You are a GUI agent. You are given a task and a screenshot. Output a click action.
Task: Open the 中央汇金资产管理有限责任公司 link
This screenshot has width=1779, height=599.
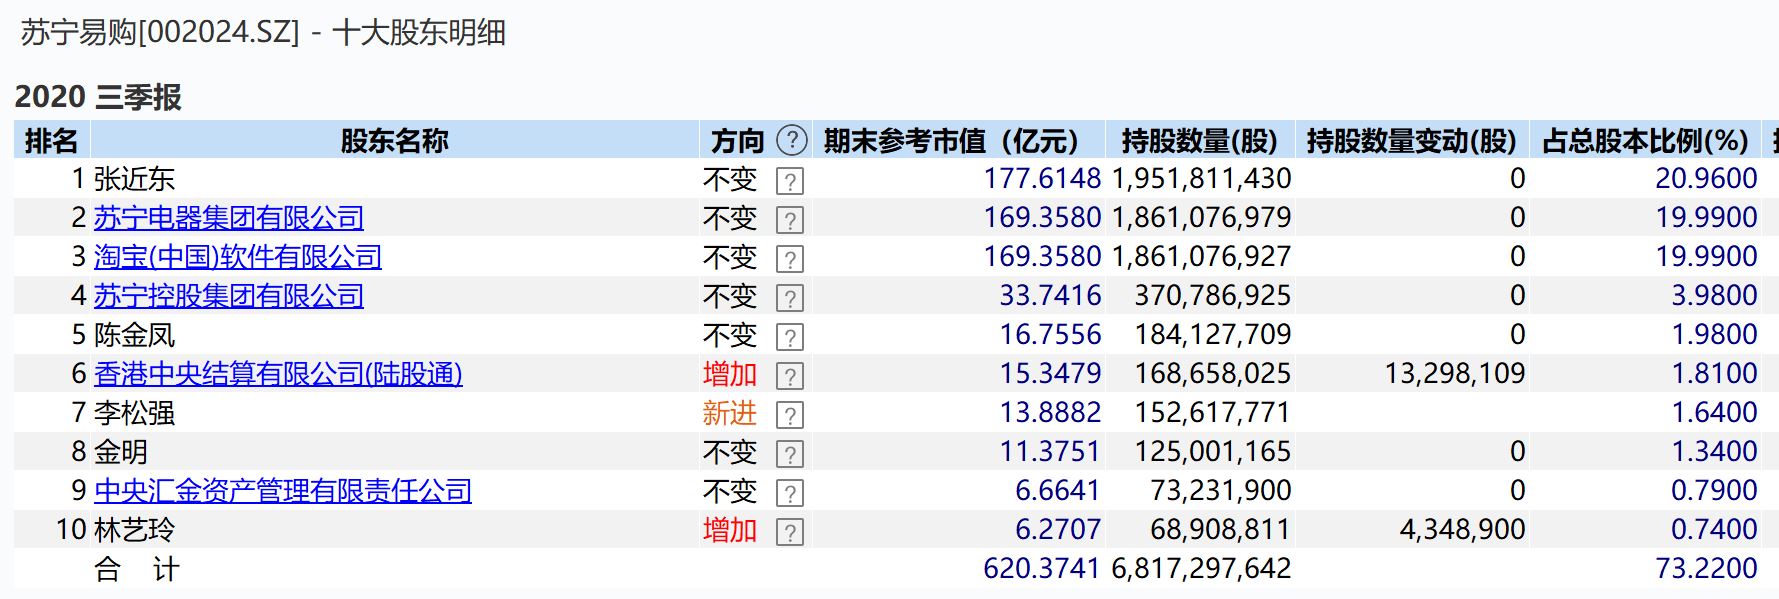(x=282, y=491)
